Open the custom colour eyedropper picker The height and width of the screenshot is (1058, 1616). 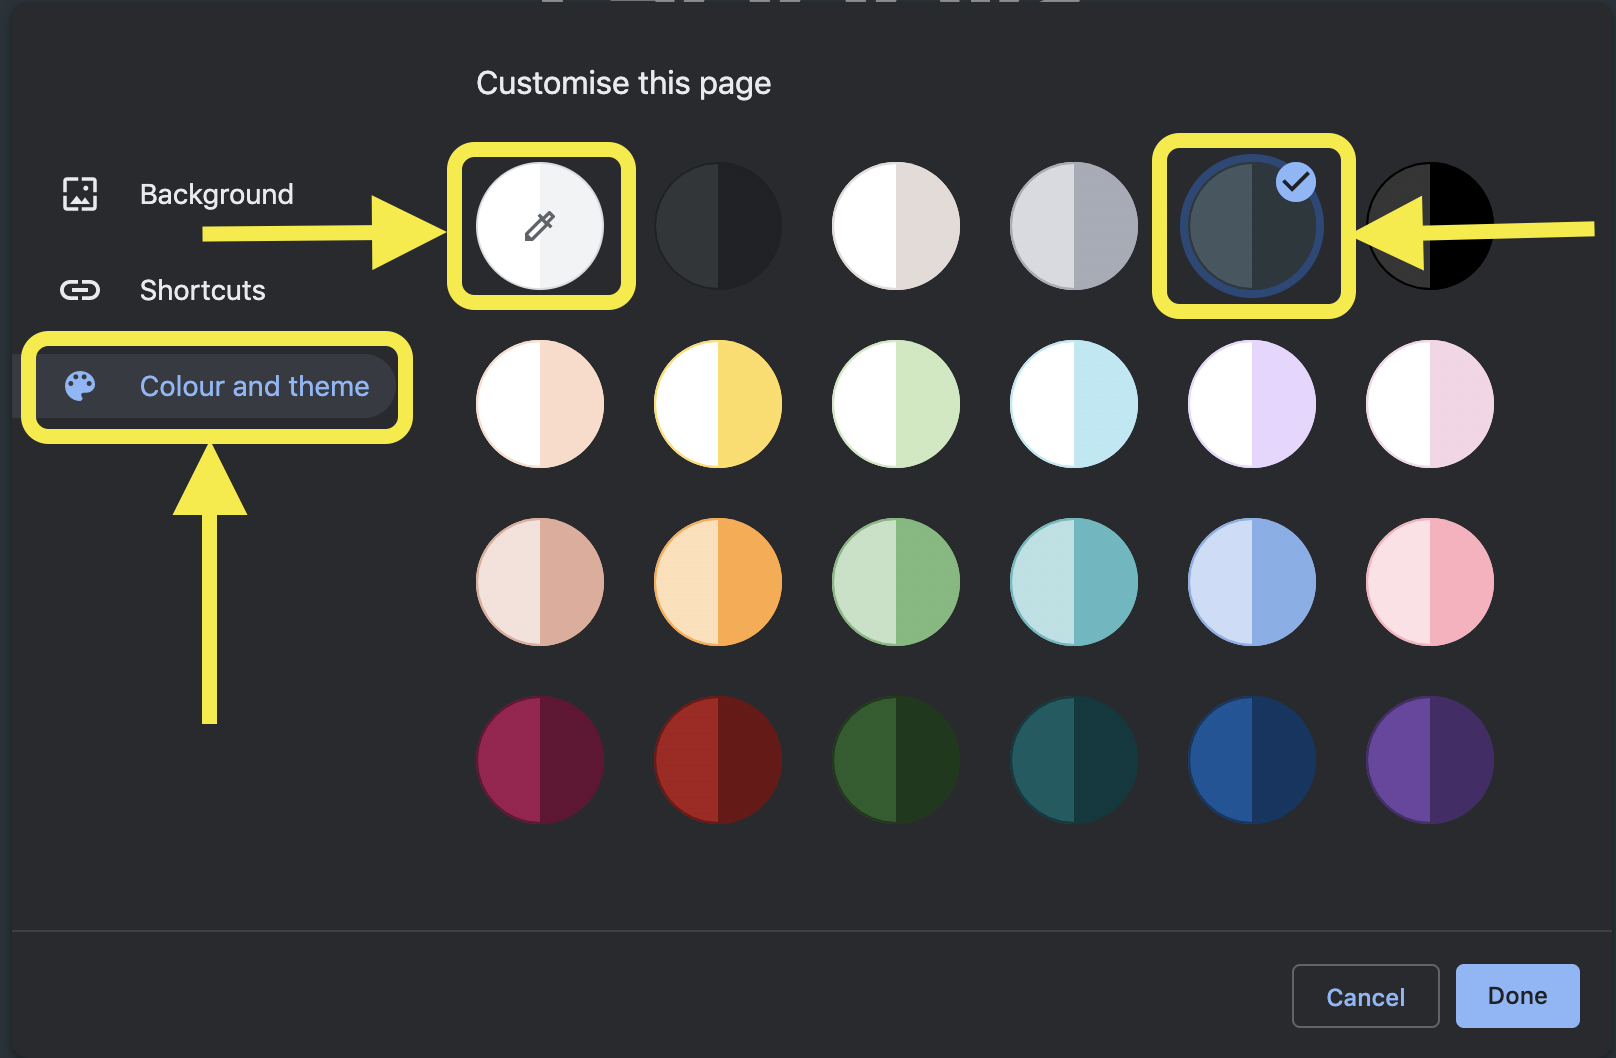point(541,226)
